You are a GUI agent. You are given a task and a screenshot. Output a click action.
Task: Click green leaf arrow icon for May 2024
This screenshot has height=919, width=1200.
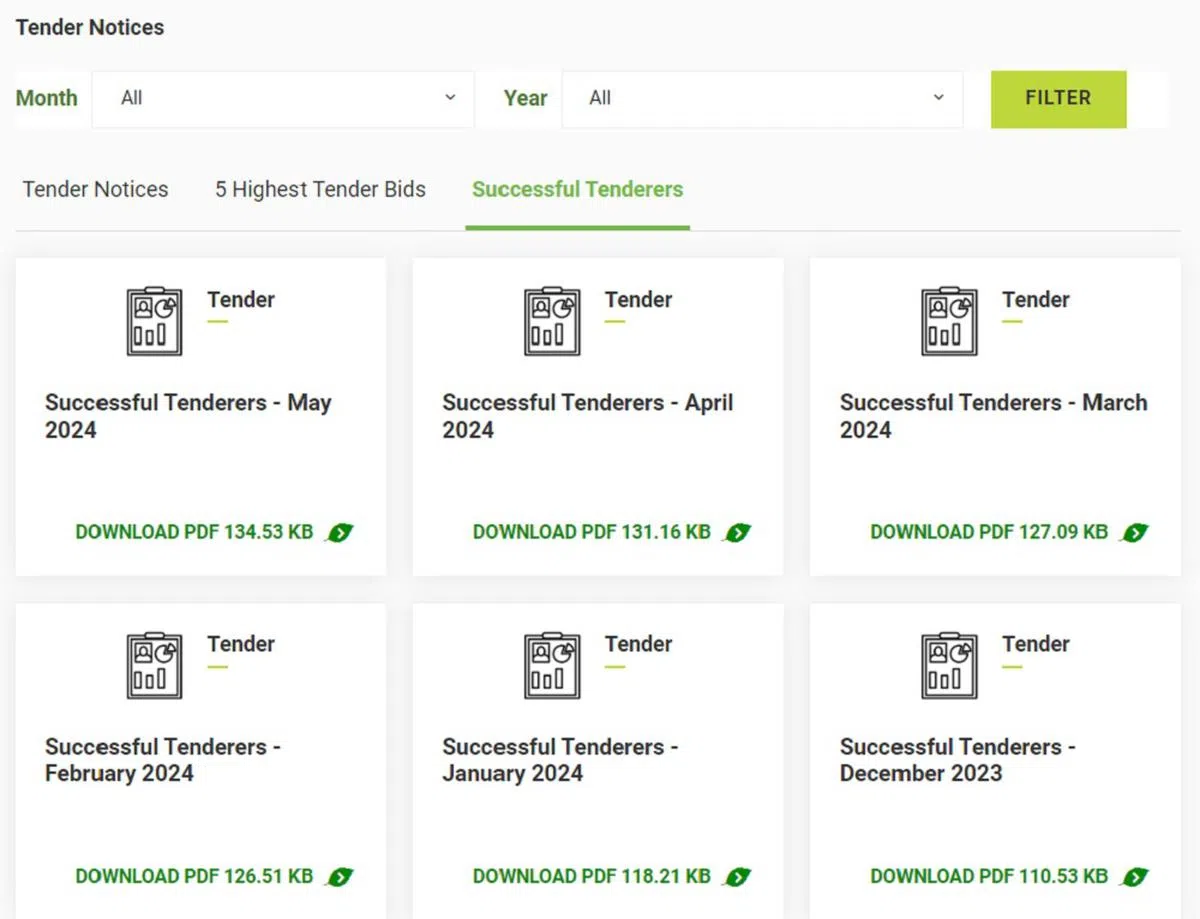[x=340, y=533]
